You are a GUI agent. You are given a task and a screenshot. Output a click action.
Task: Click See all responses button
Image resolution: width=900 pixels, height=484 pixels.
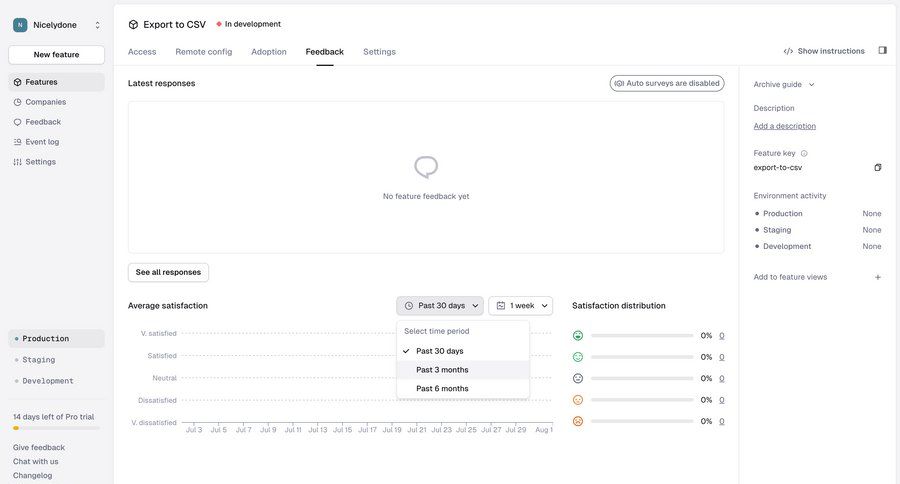point(168,272)
